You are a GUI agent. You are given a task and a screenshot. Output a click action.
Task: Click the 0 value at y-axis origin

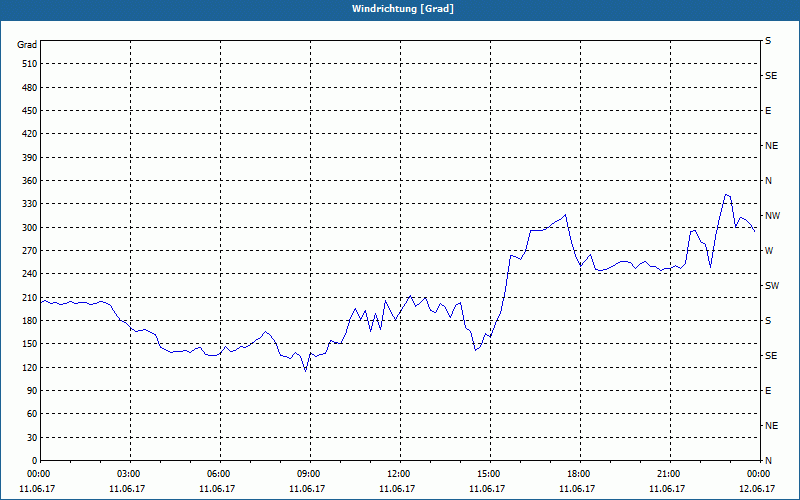click(x=35, y=461)
